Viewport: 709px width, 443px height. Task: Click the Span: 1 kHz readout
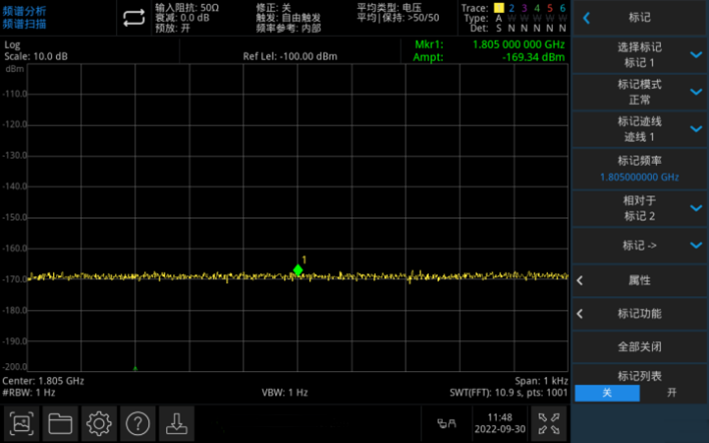(541, 381)
